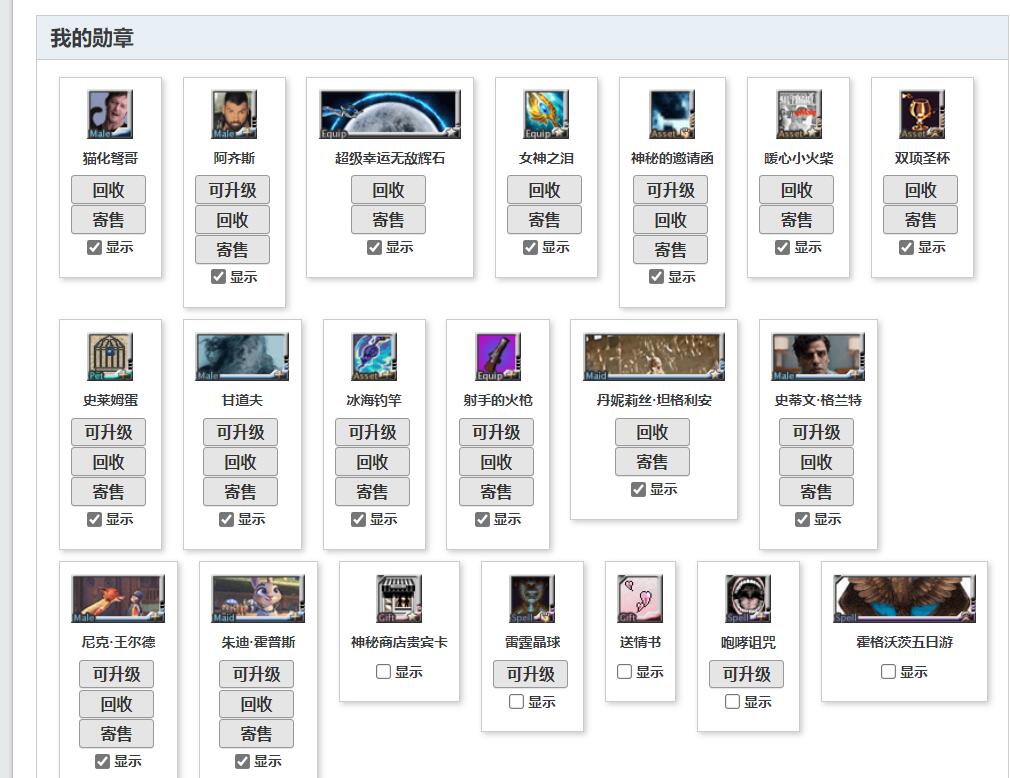Click the 史莱姆蛋 pet cage icon

click(x=110, y=357)
